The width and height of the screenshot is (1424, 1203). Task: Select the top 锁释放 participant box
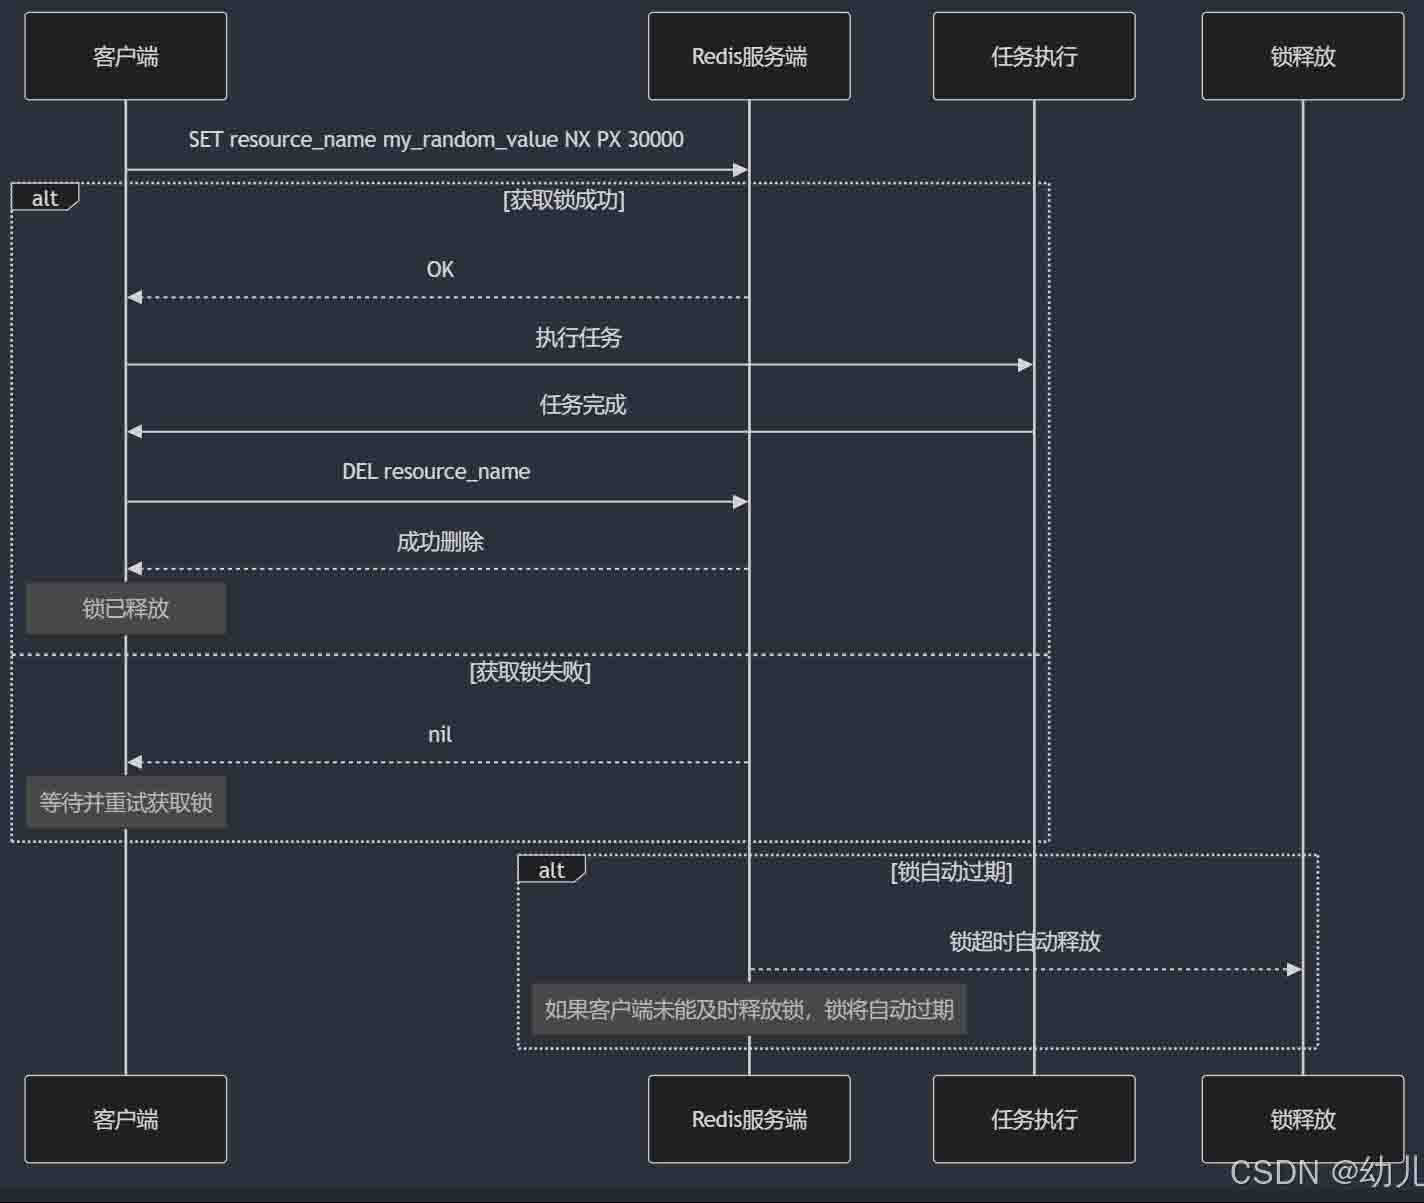(x=1302, y=56)
